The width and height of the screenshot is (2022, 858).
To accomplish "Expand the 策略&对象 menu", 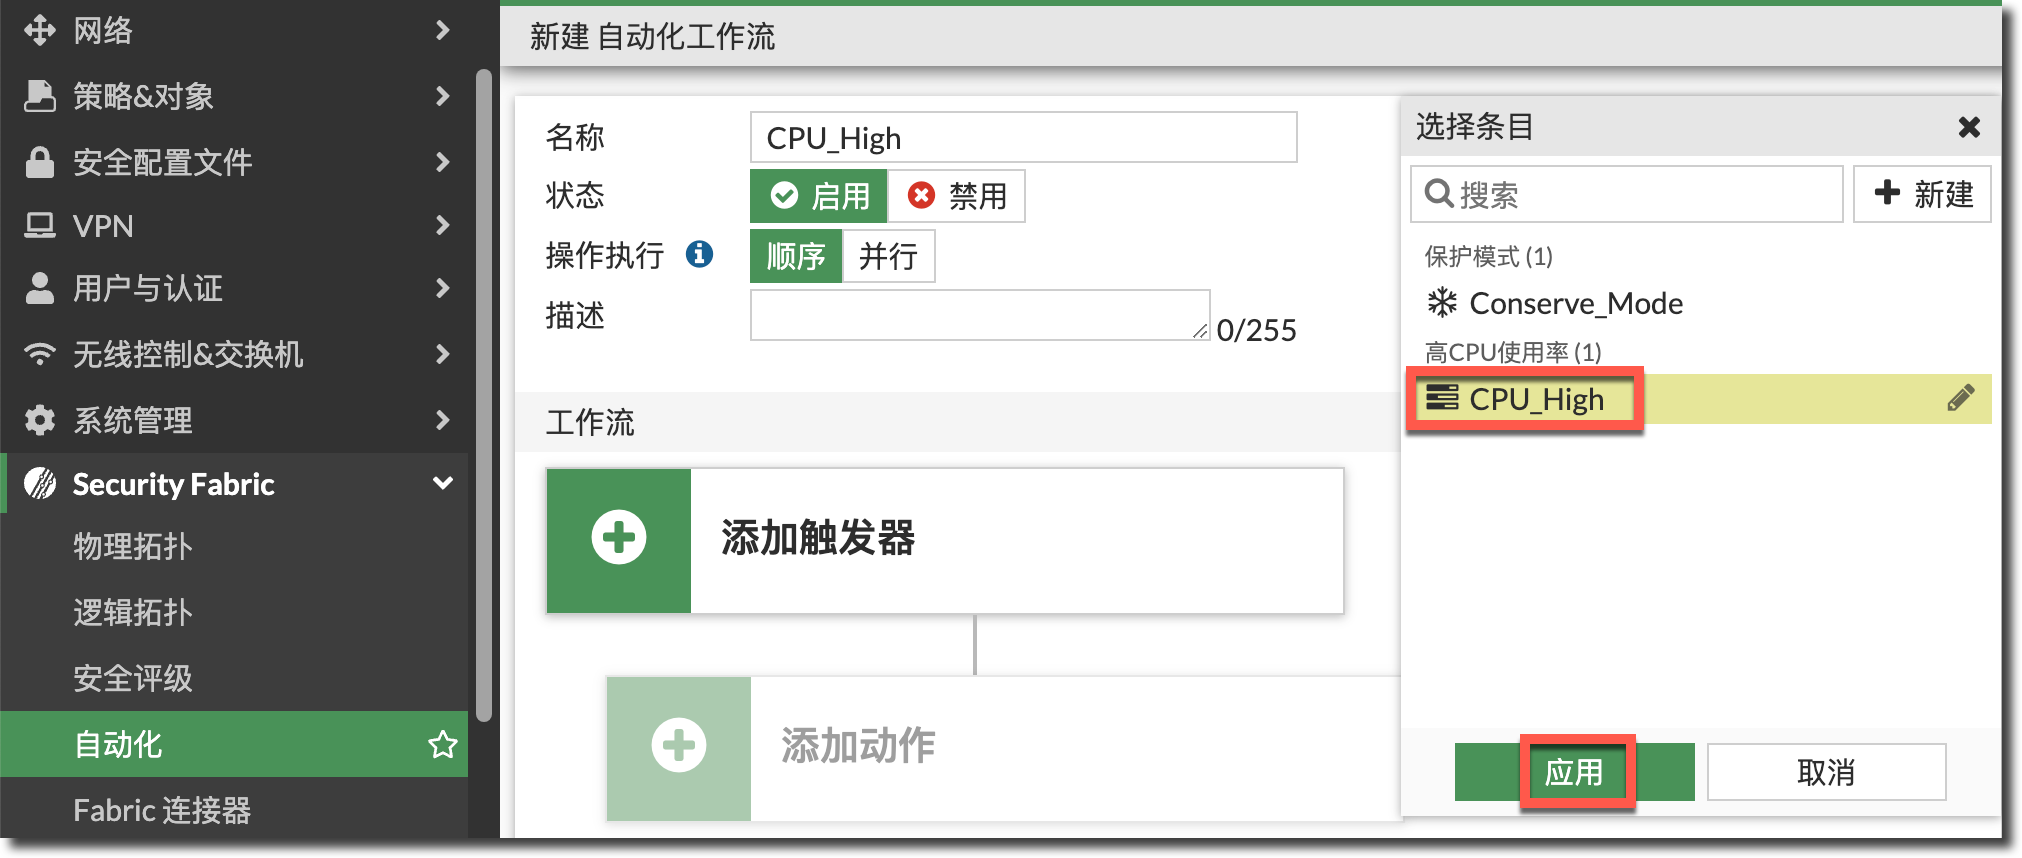I will point(442,96).
